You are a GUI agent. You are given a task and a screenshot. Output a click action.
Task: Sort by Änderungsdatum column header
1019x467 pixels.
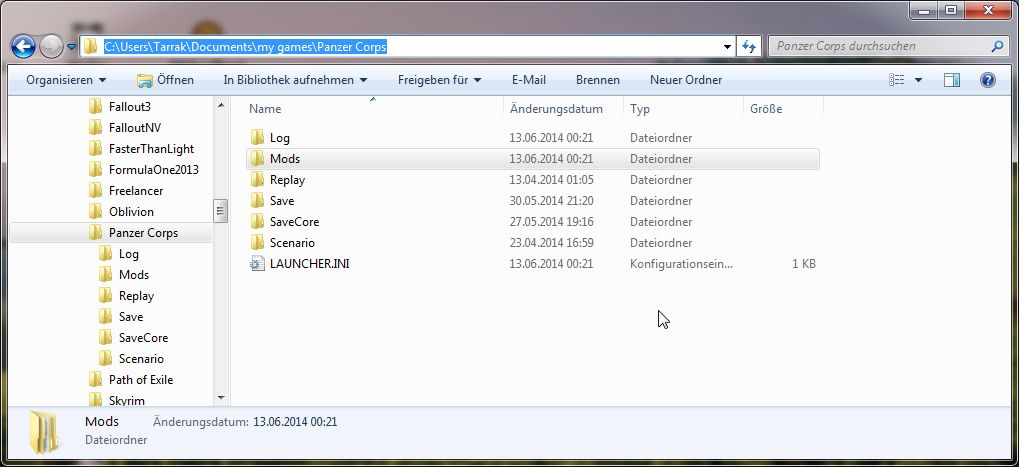pos(556,108)
